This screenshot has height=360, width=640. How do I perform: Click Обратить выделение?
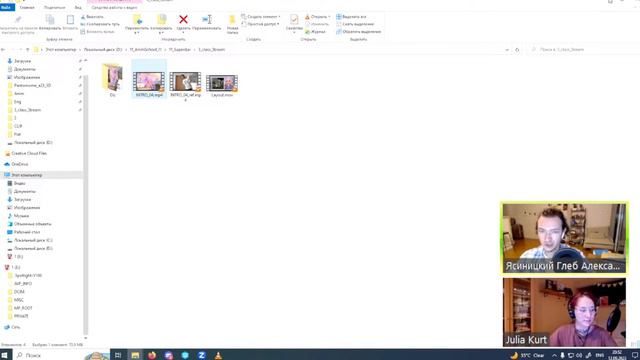click(x=359, y=31)
